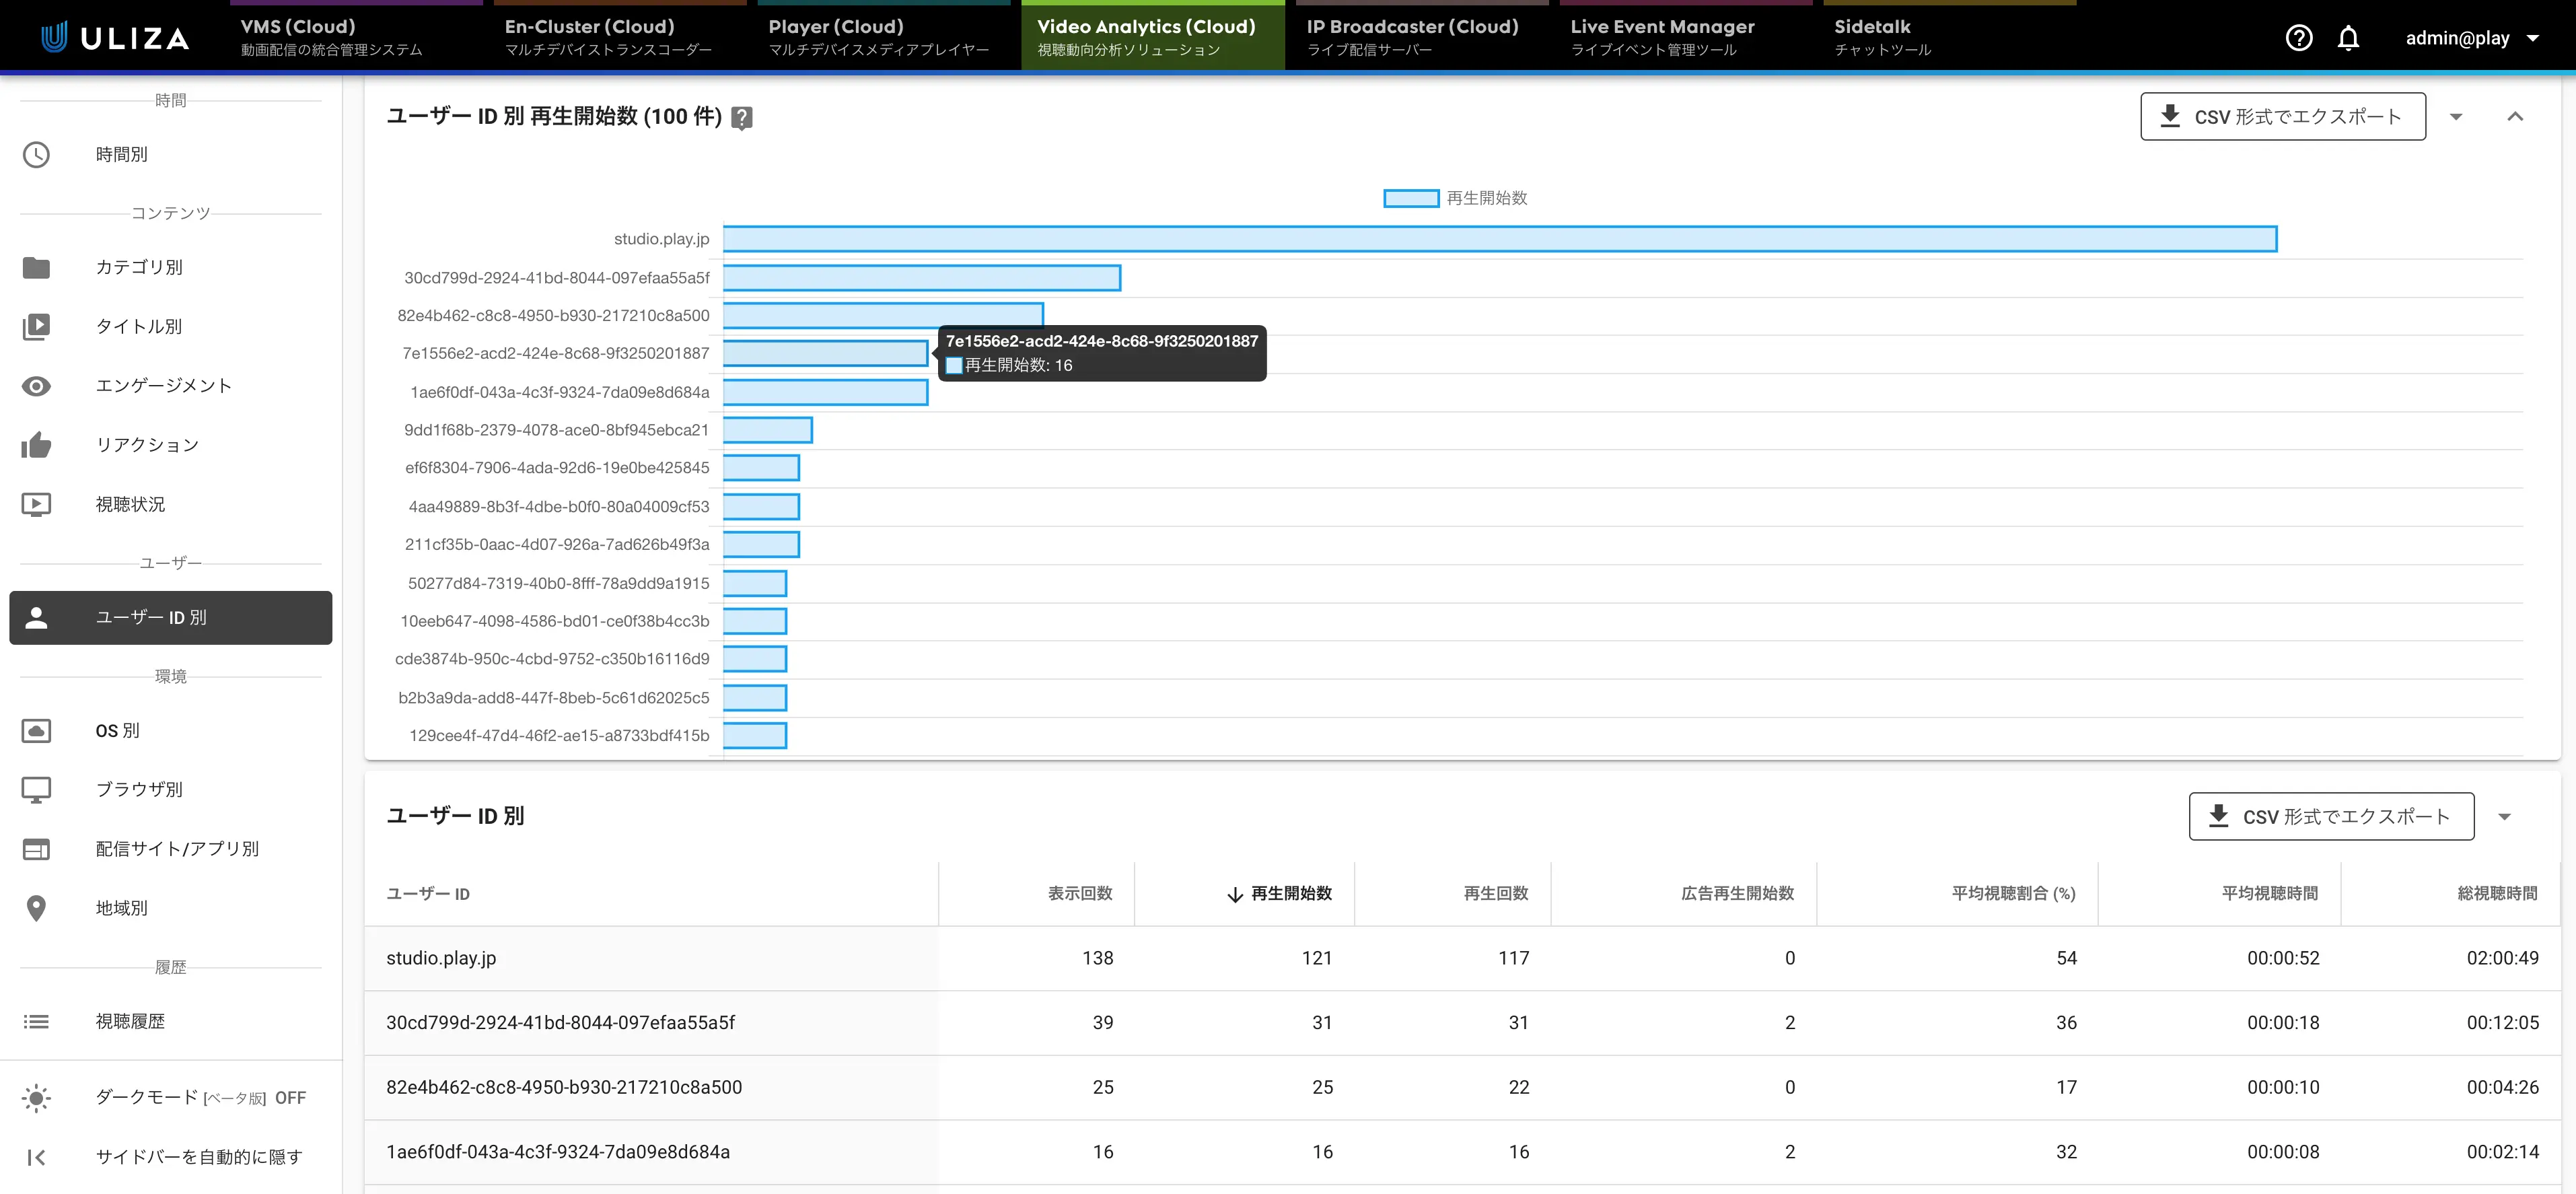The height and width of the screenshot is (1194, 2576).
Task: Open Live Event Manager tab
Action: (1686, 36)
